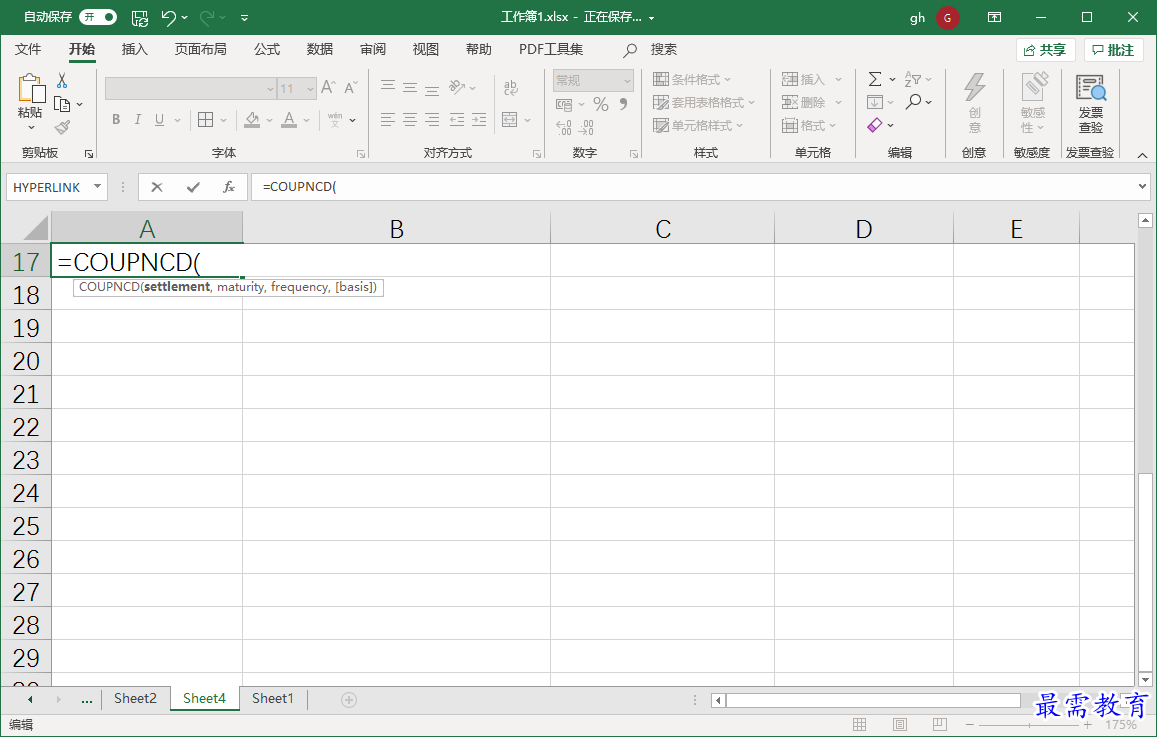Click the 共享 share button
Viewport: 1157px width, 737px height.
1046,50
